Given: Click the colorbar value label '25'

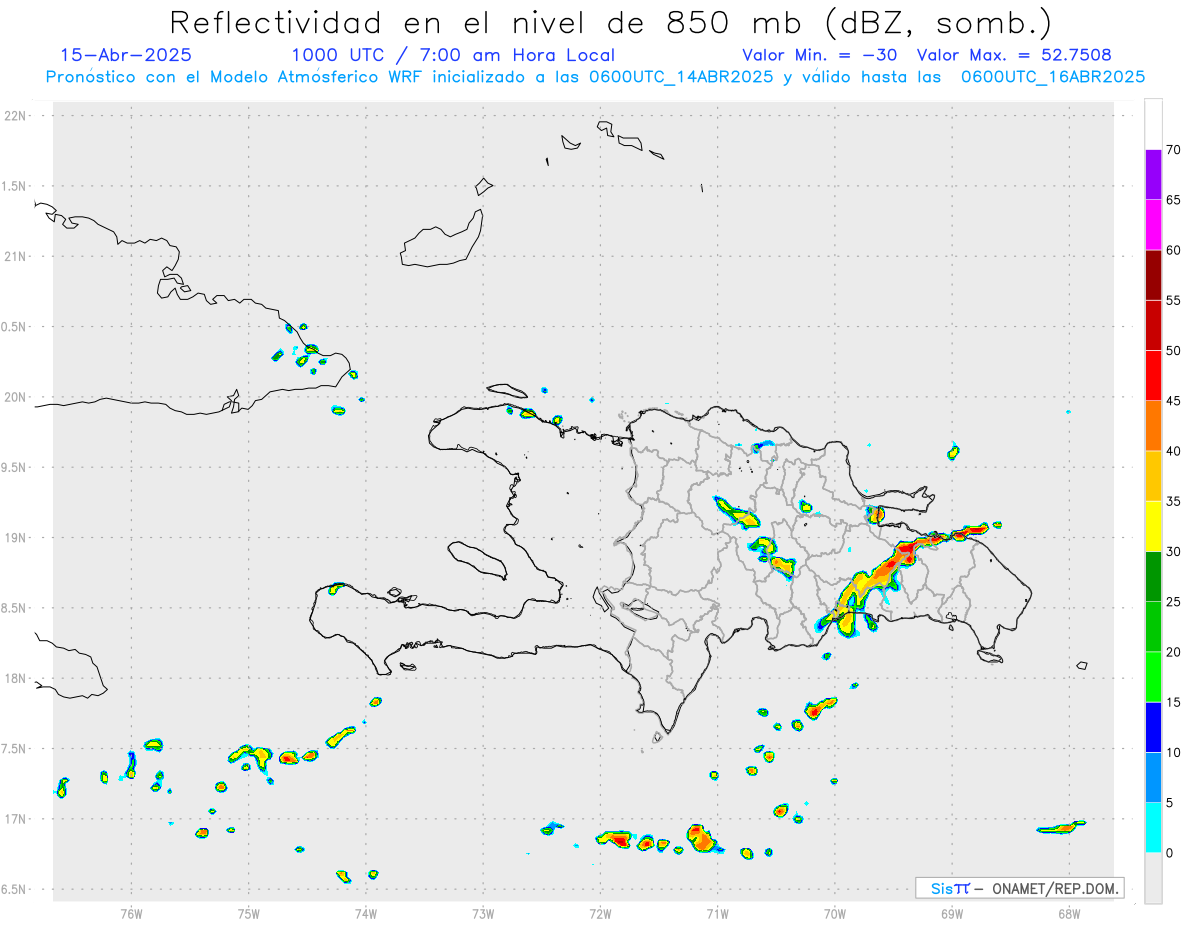Looking at the screenshot, I should tap(1174, 602).
